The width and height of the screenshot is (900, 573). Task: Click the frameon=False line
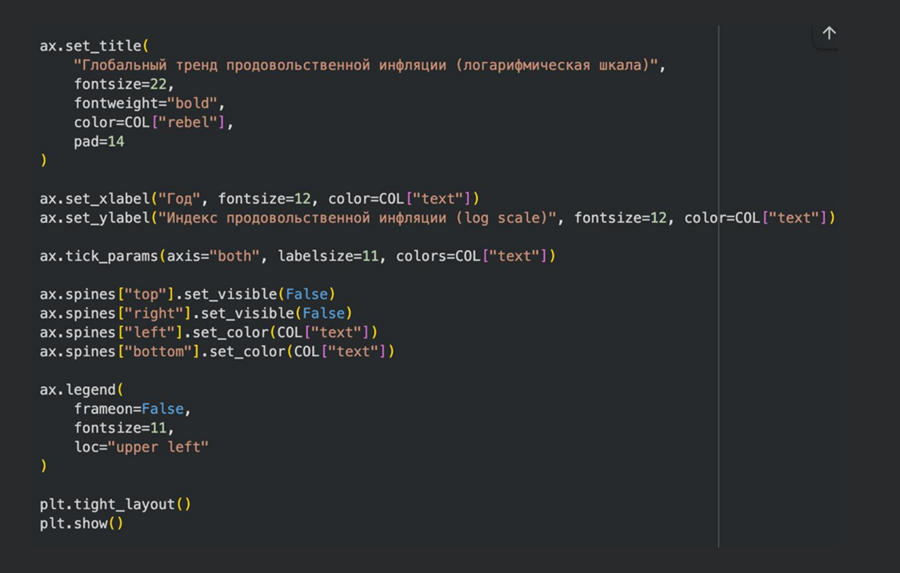point(132,409)
